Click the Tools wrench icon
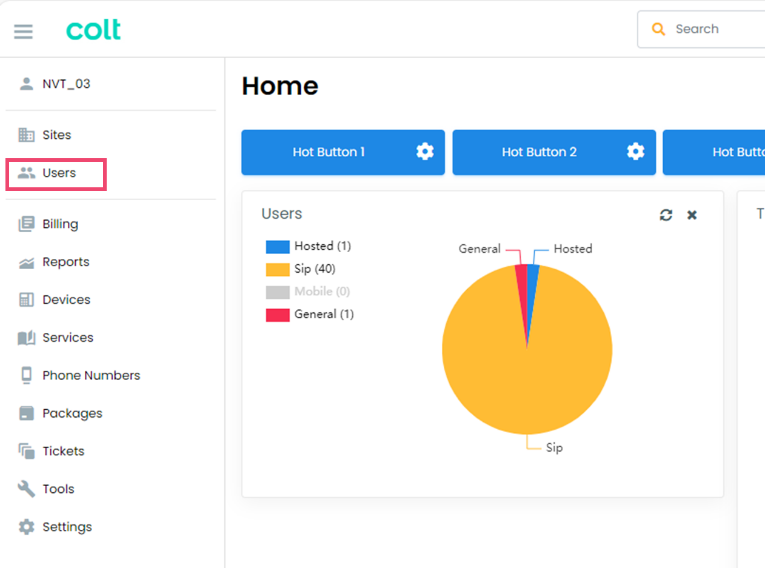The height and width of the screenshot is (568, 765). [26, 488]
